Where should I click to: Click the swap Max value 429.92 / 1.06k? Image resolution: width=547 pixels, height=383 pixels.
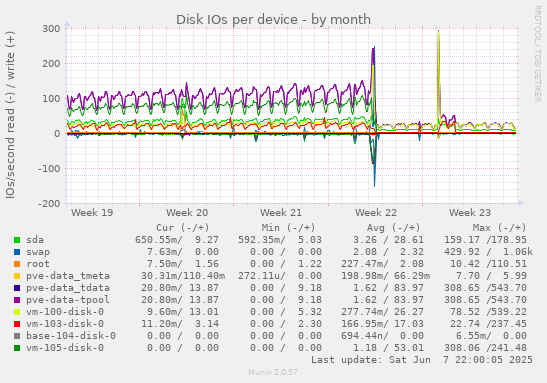point(488,252)
